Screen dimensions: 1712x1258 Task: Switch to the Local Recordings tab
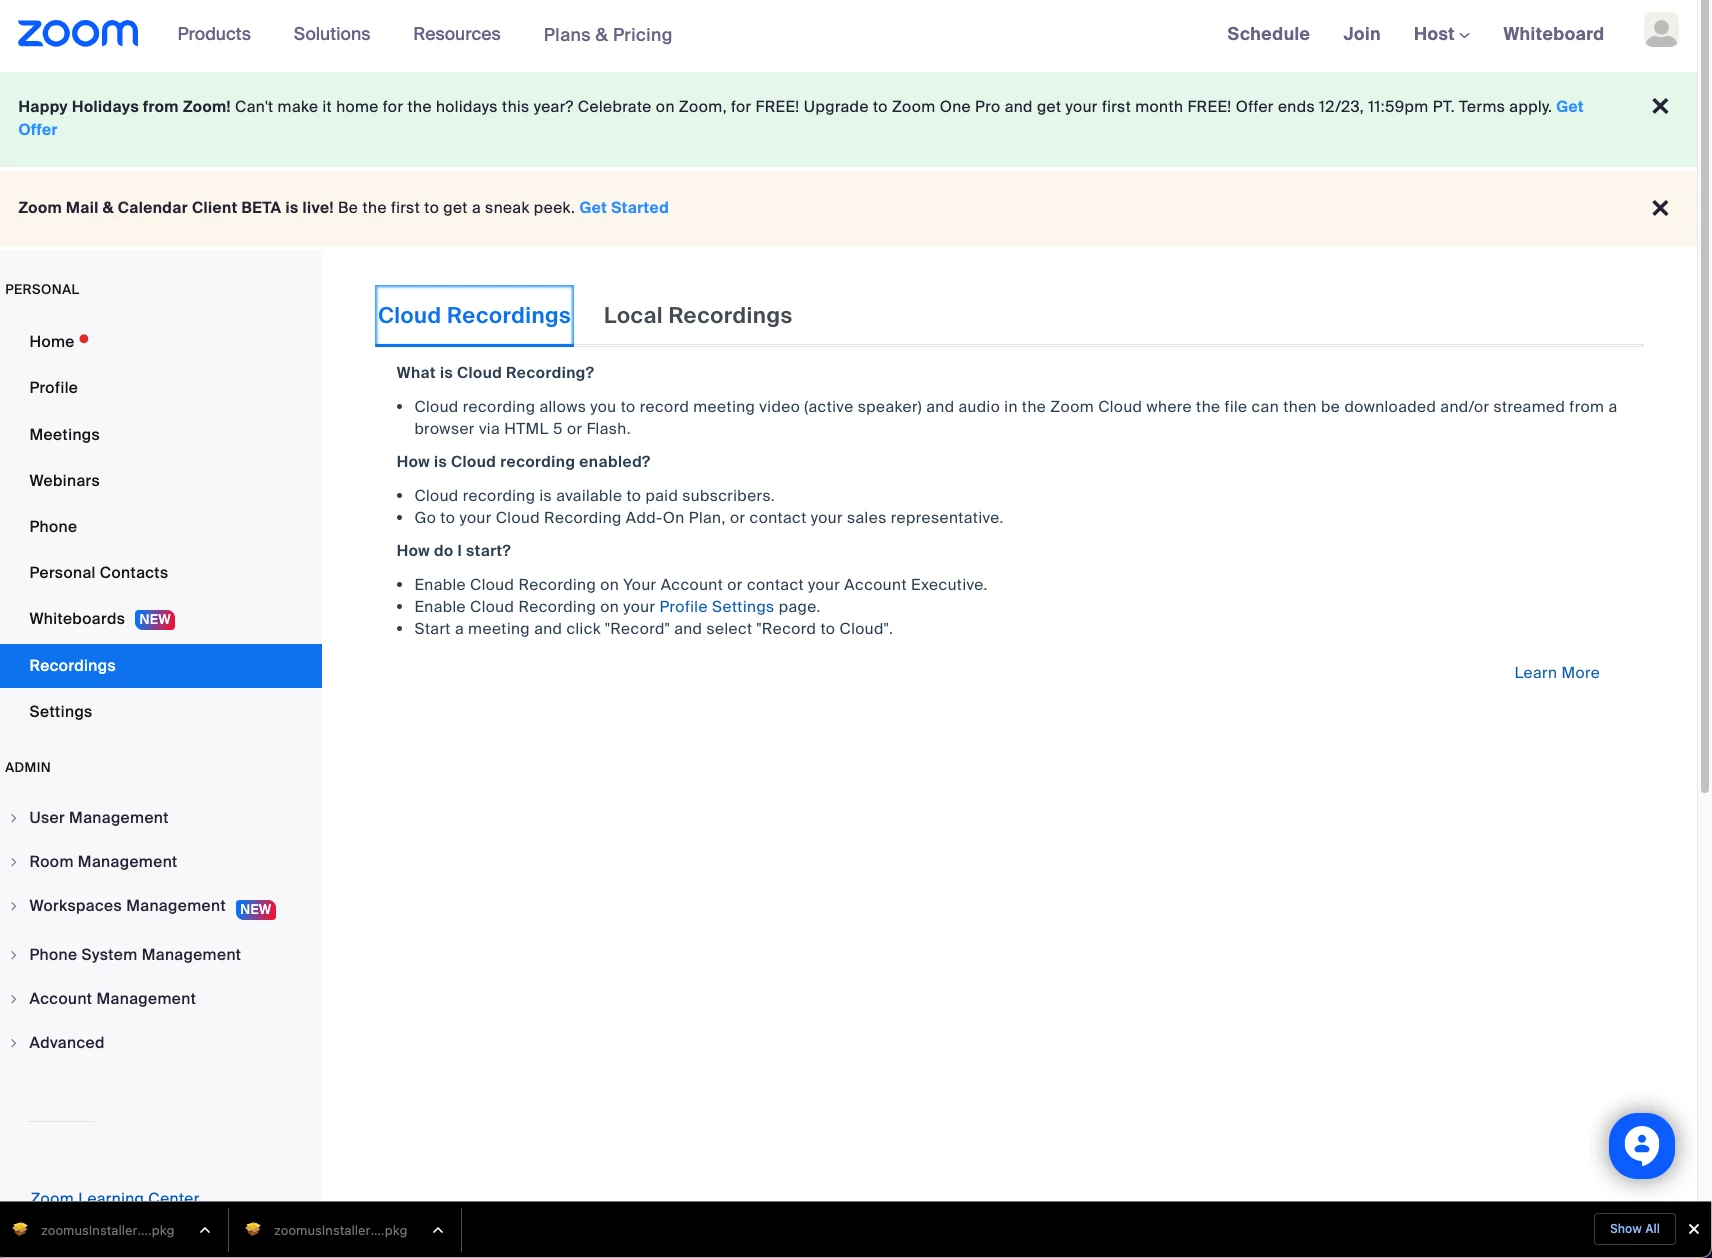tap(698, 316)
